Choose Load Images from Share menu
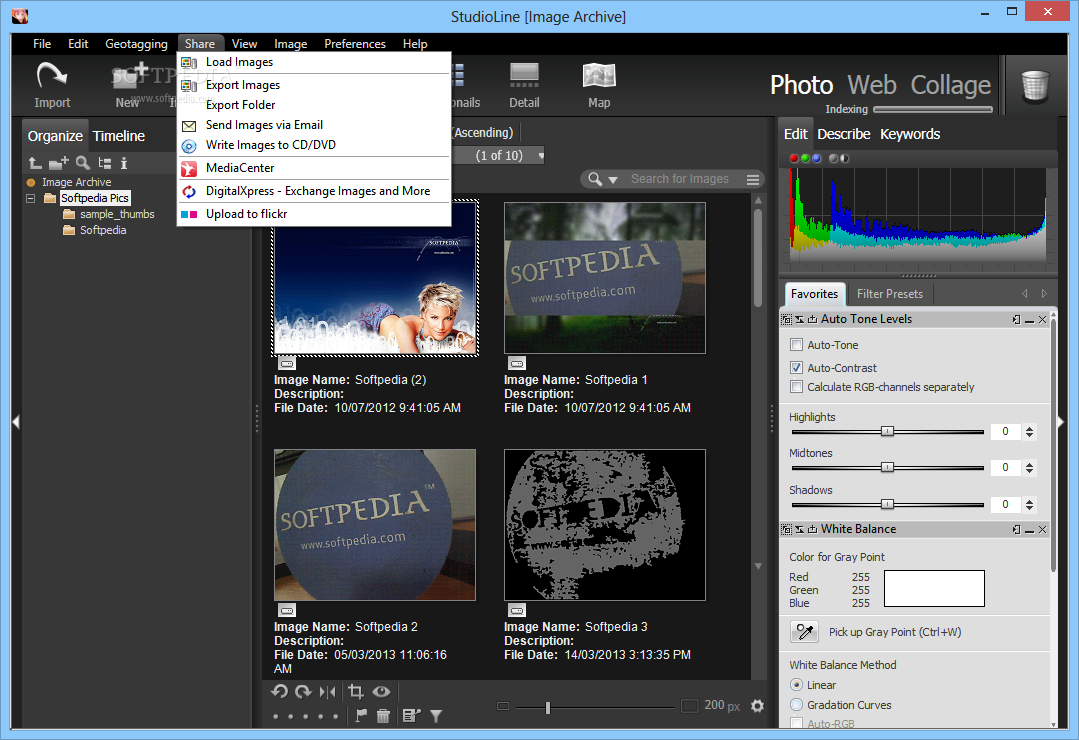The image size is (1079, 740). click(x=314, y=62)
